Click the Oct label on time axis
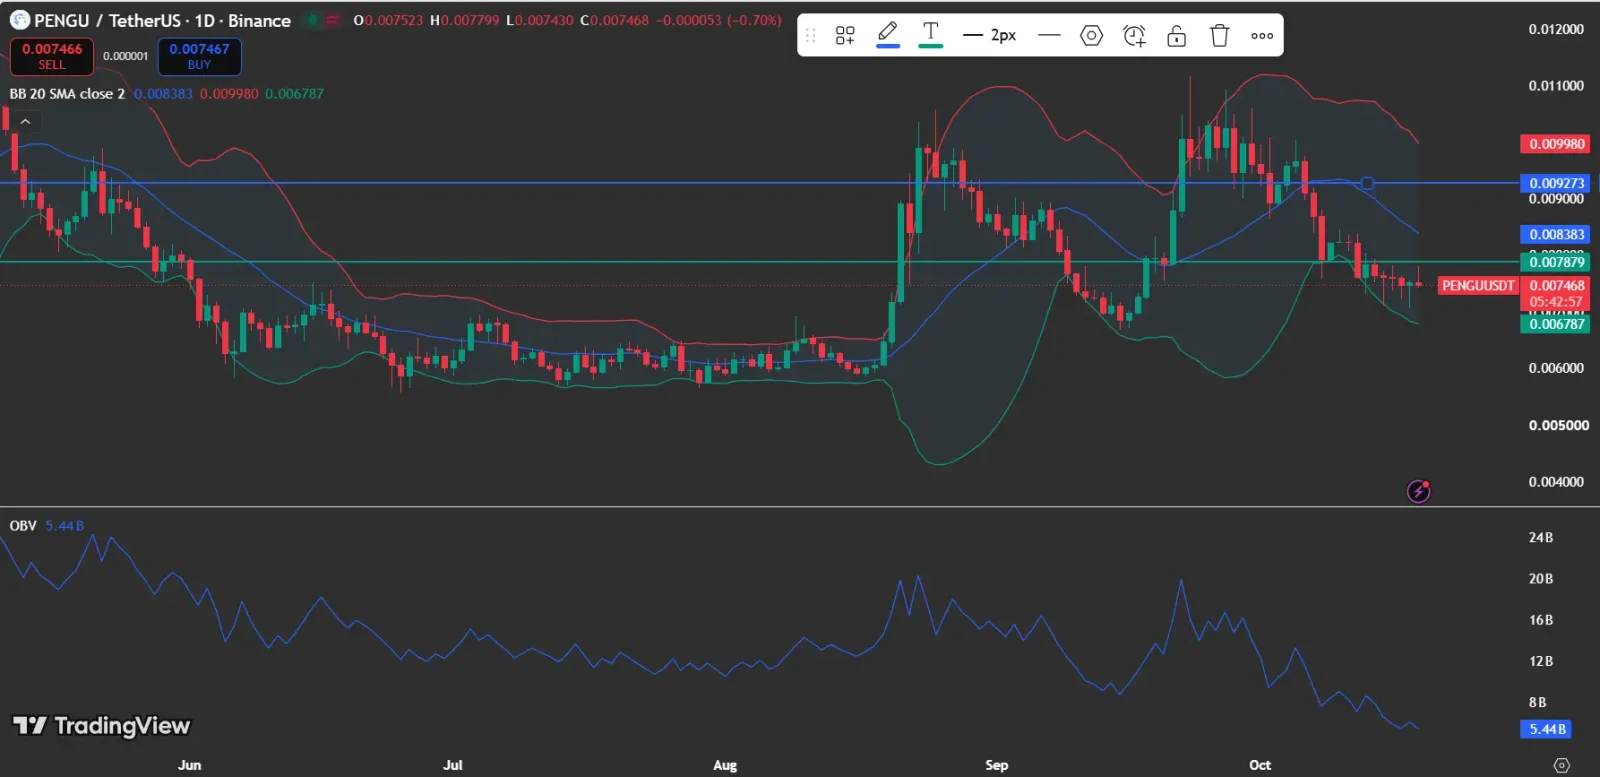The height and width of the screenshot is (777, 1600). 1260,765
